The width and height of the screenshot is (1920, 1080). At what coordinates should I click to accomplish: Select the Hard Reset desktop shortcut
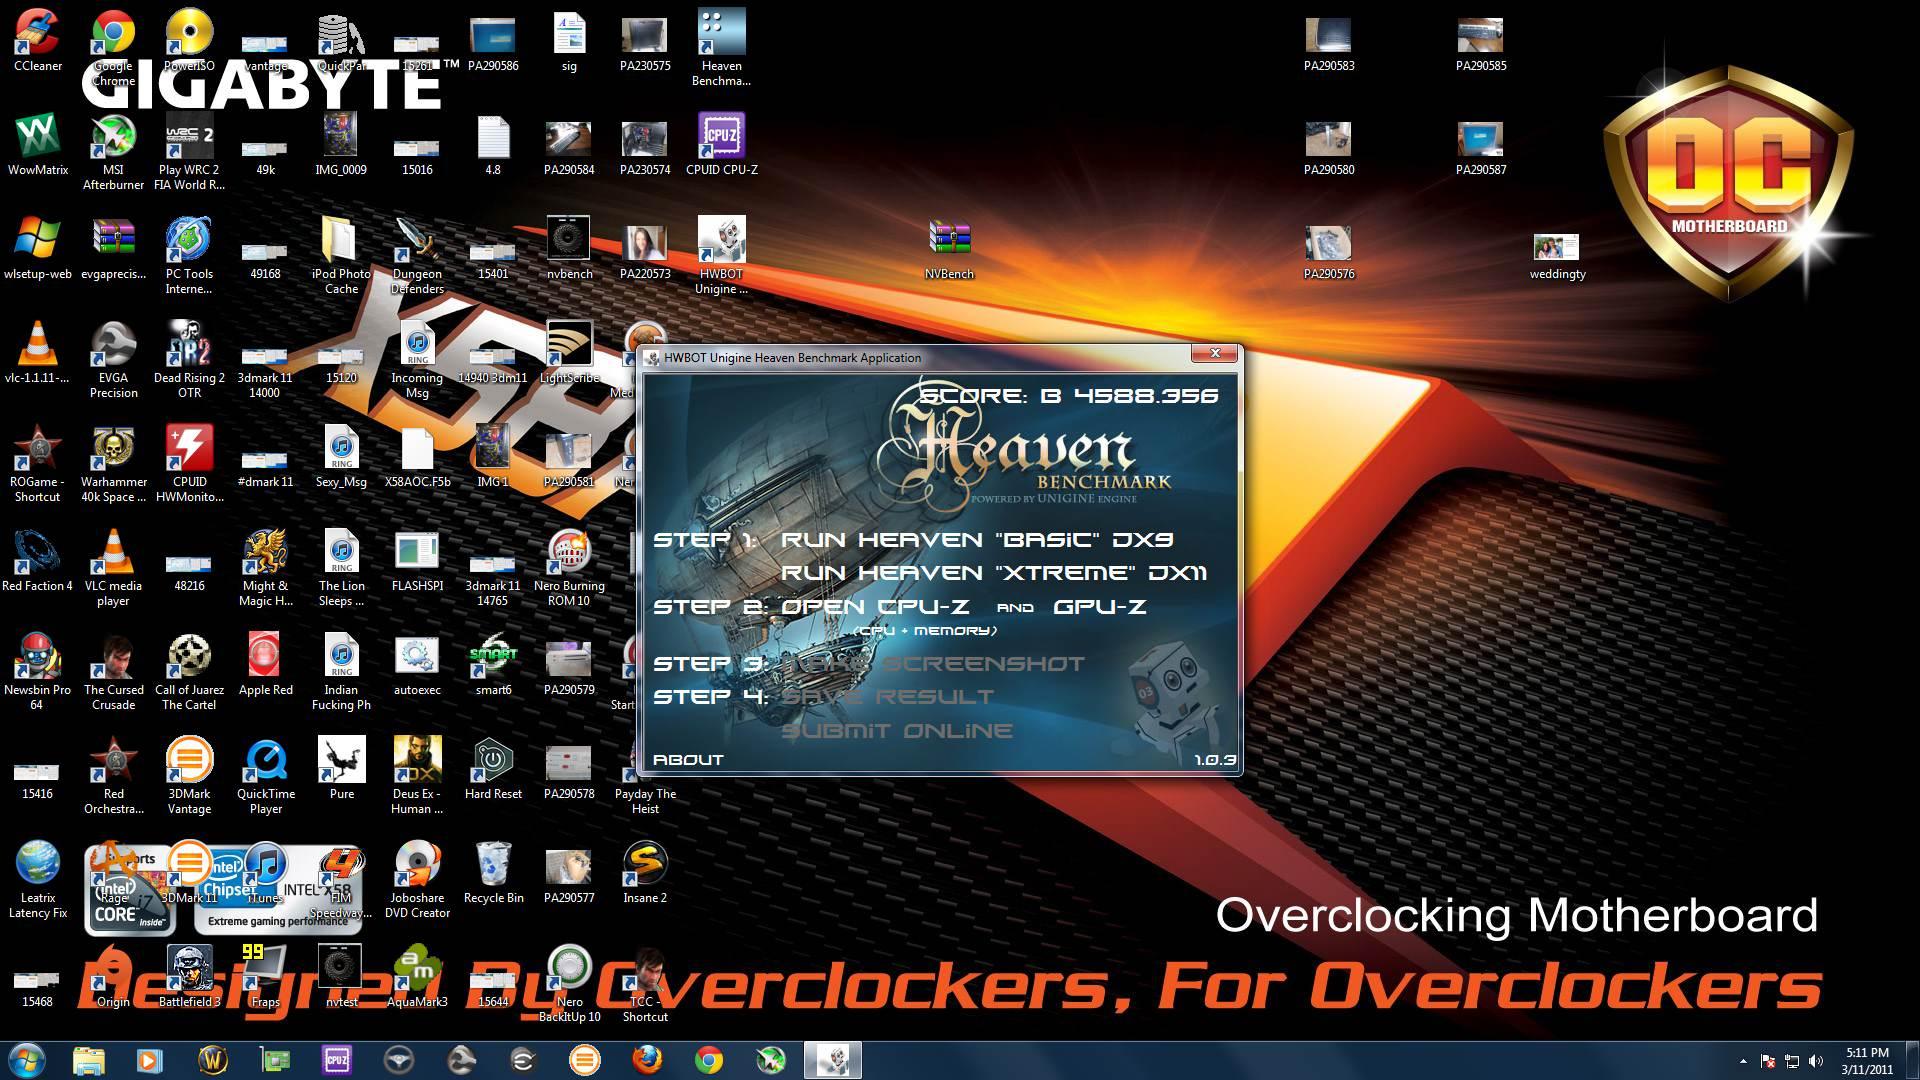click(x=493, y=769)
